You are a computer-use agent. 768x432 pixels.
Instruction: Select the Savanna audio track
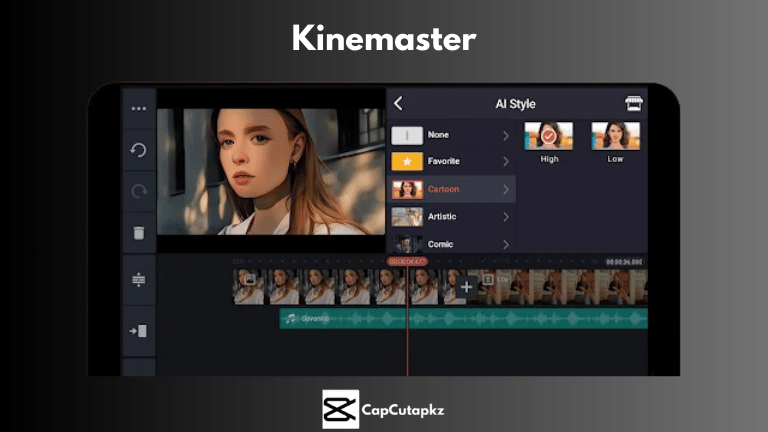pos(463,319)
